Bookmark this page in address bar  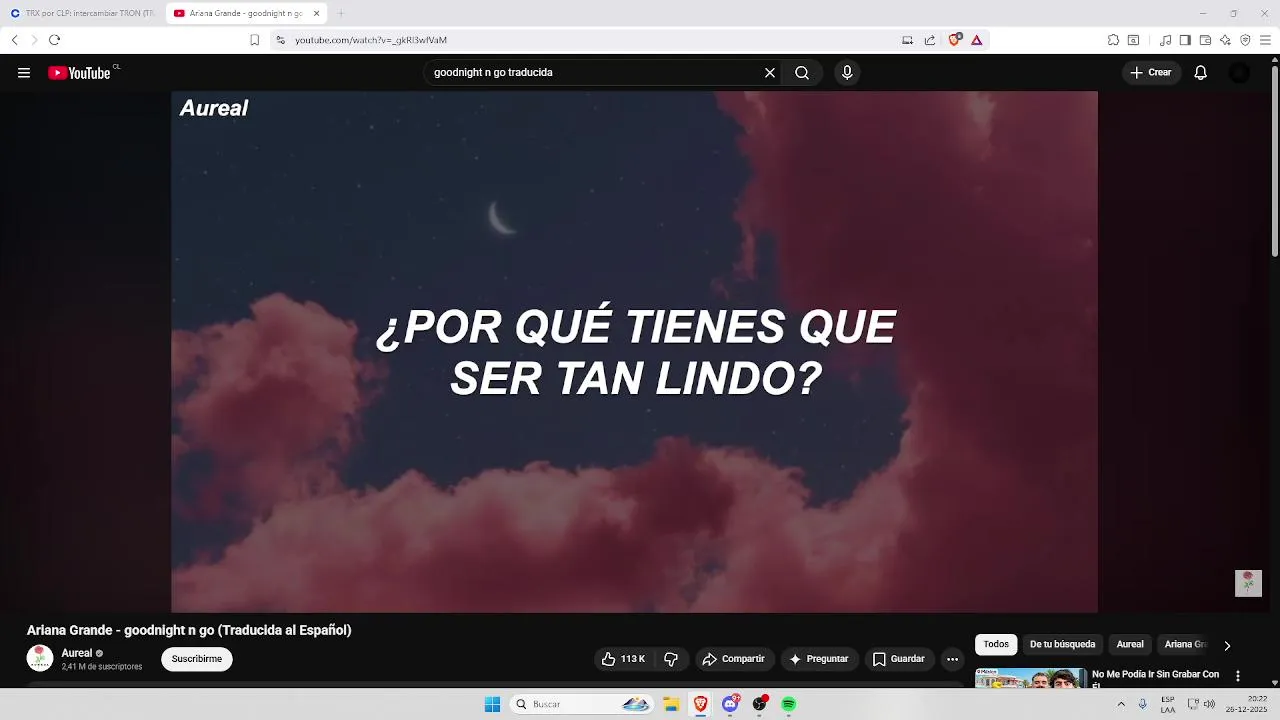coord(254,40)
